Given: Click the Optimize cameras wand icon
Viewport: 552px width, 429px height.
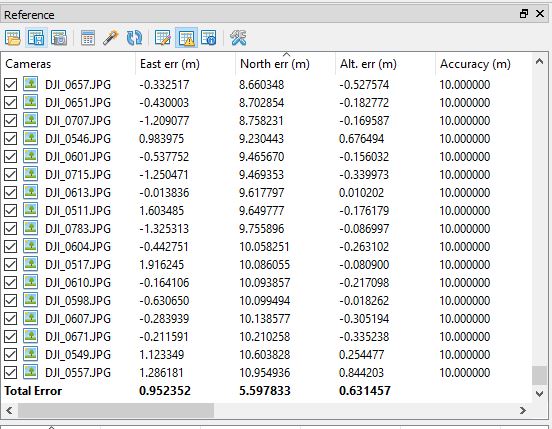Looking at the screenshot, I should tap(110, 38).
